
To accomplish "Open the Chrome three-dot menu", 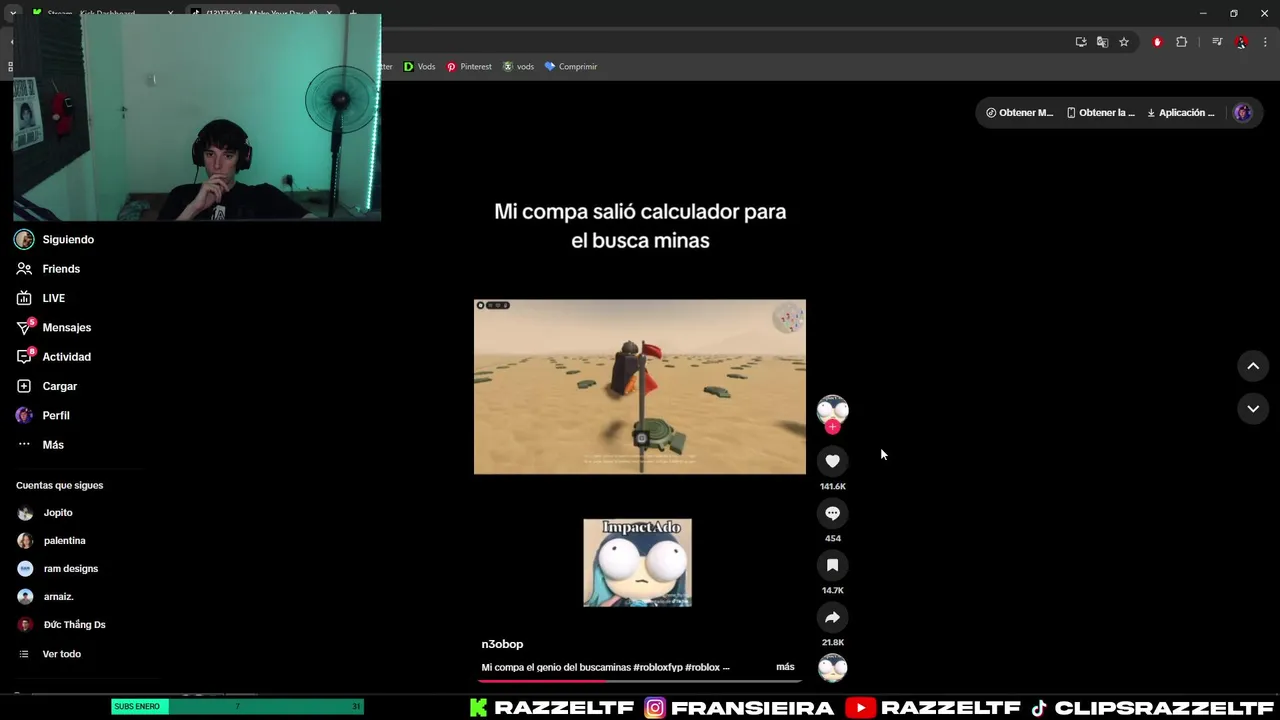I will (1265, 42).
